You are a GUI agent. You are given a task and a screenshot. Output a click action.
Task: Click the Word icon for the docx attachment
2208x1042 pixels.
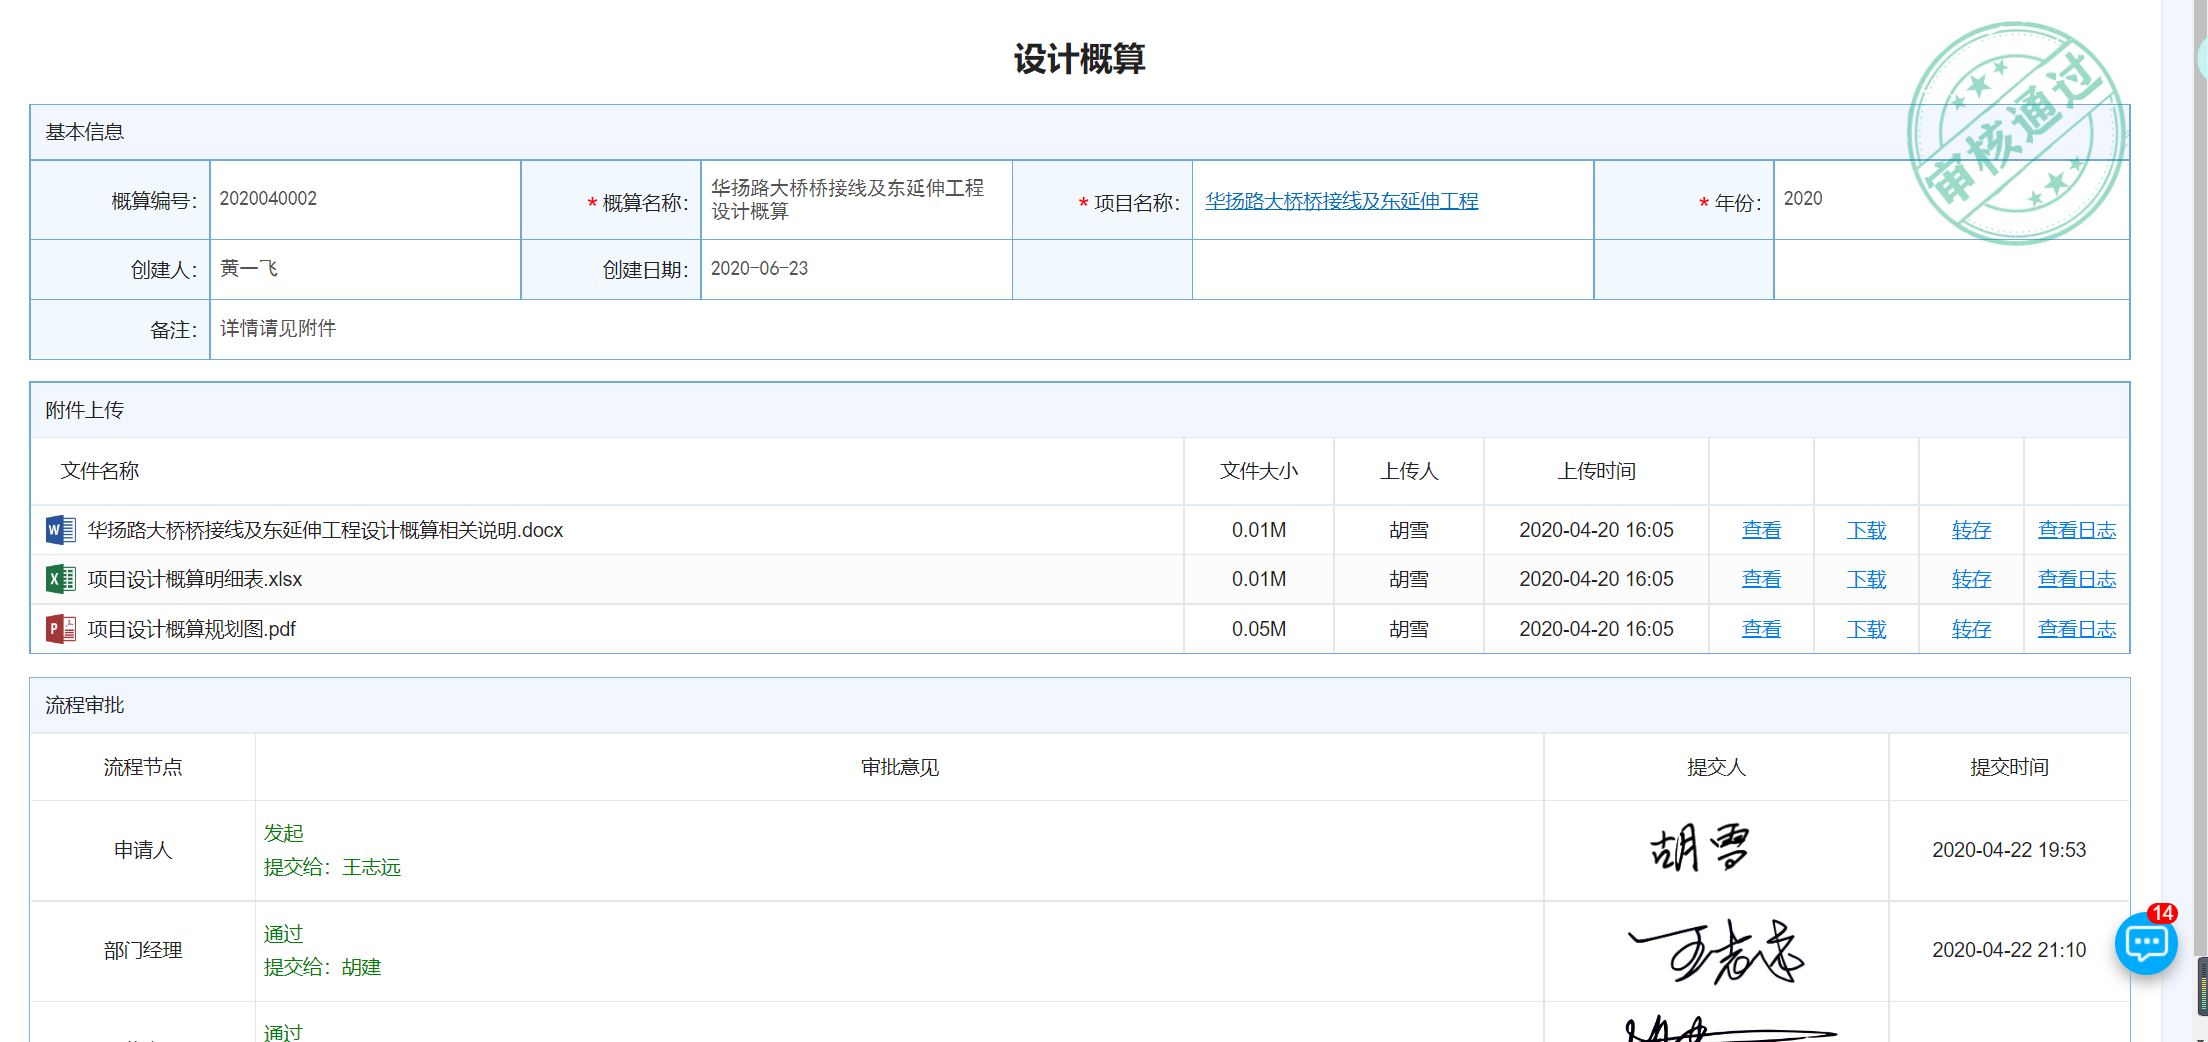pos(60,530)
